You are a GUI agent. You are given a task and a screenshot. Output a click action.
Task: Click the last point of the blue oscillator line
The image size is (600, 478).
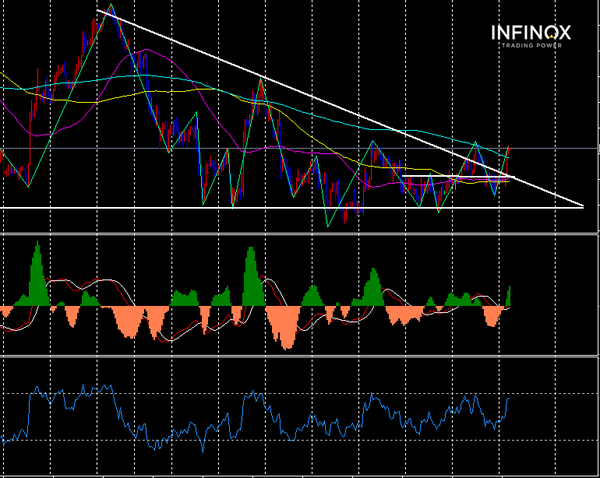(509, 398)
